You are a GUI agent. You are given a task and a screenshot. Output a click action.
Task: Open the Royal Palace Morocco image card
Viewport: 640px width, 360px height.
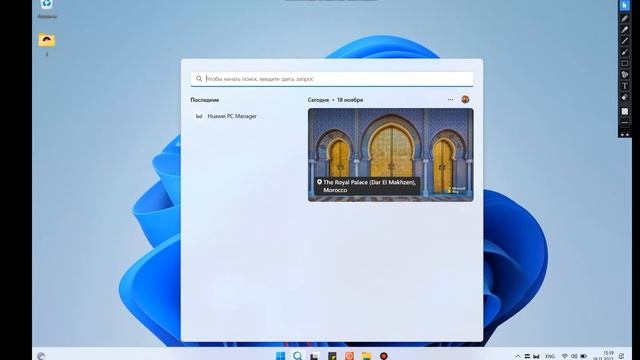click(391, 155)
